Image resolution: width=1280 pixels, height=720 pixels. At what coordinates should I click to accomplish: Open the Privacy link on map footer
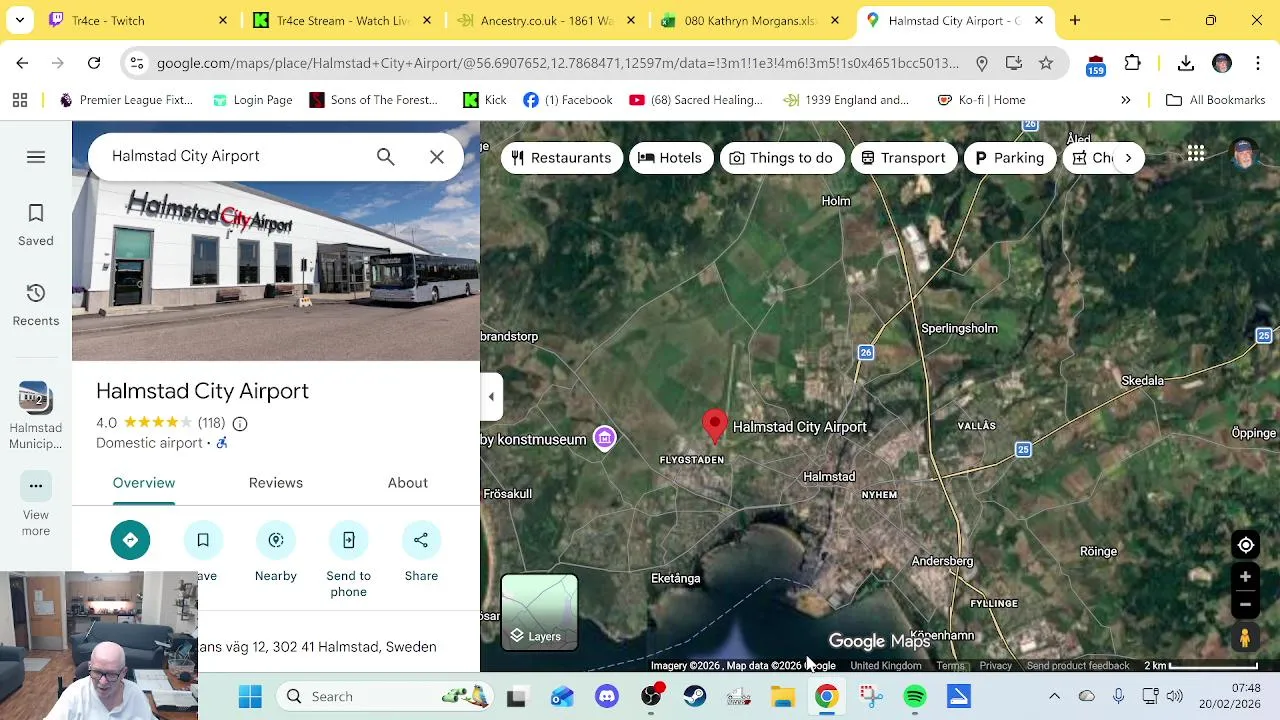996,666
